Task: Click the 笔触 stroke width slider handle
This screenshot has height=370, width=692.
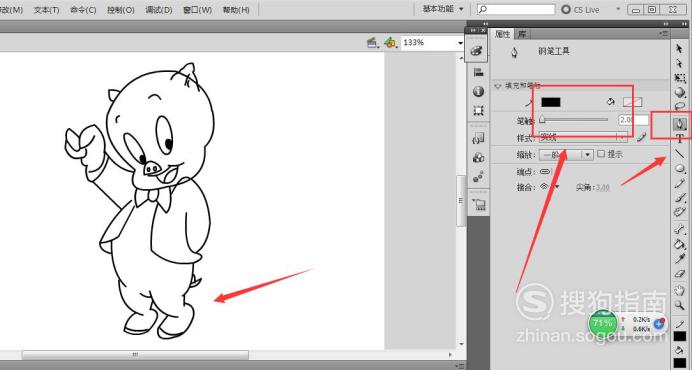Action: tap(542, 120)
